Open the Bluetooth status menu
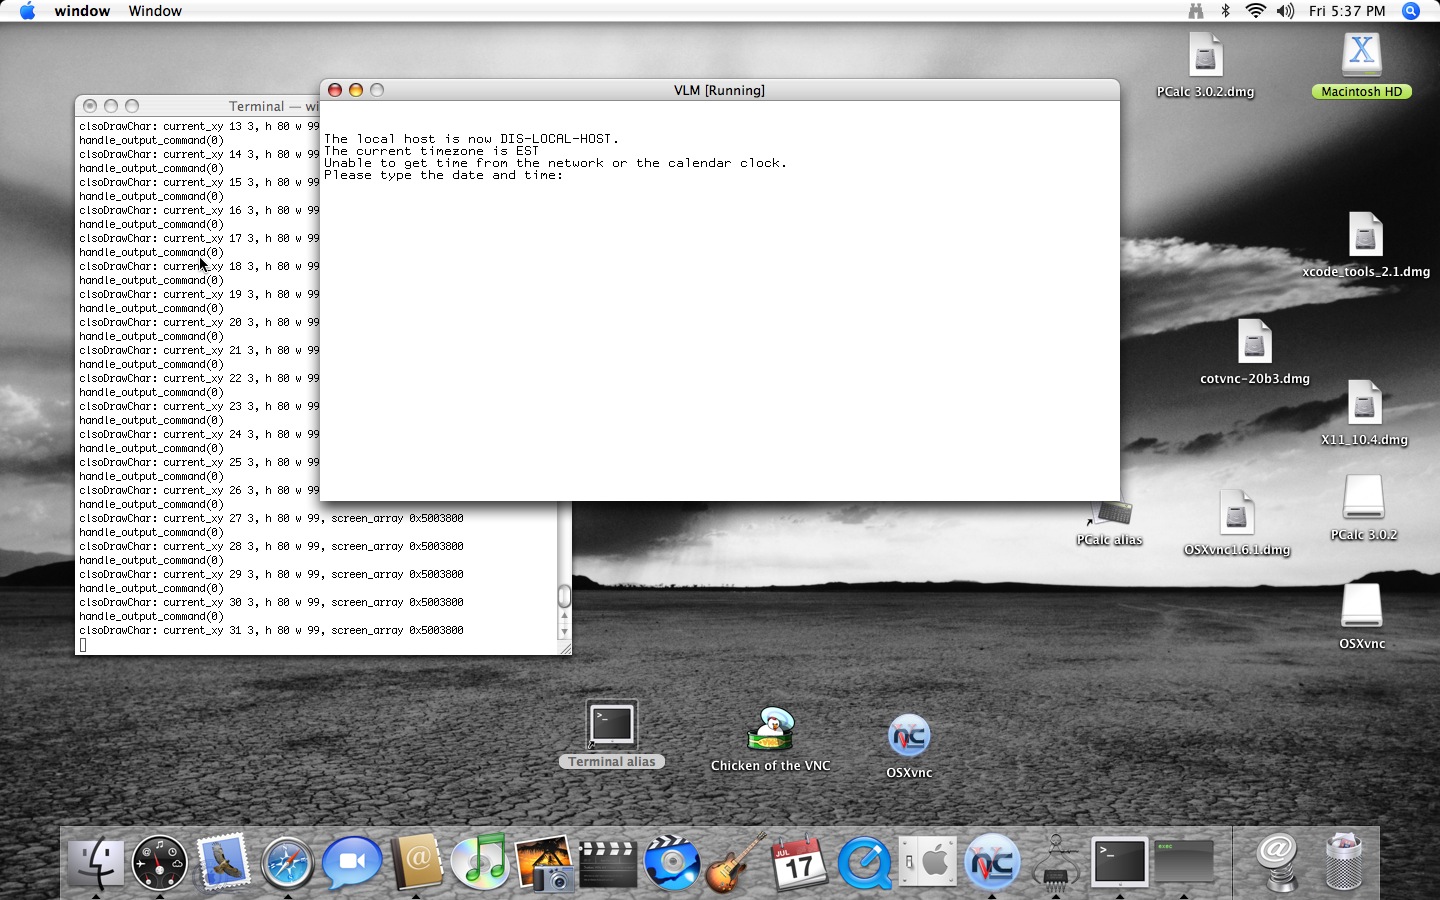Viewport: 1440px width, 900px height. click(1225, 11)
